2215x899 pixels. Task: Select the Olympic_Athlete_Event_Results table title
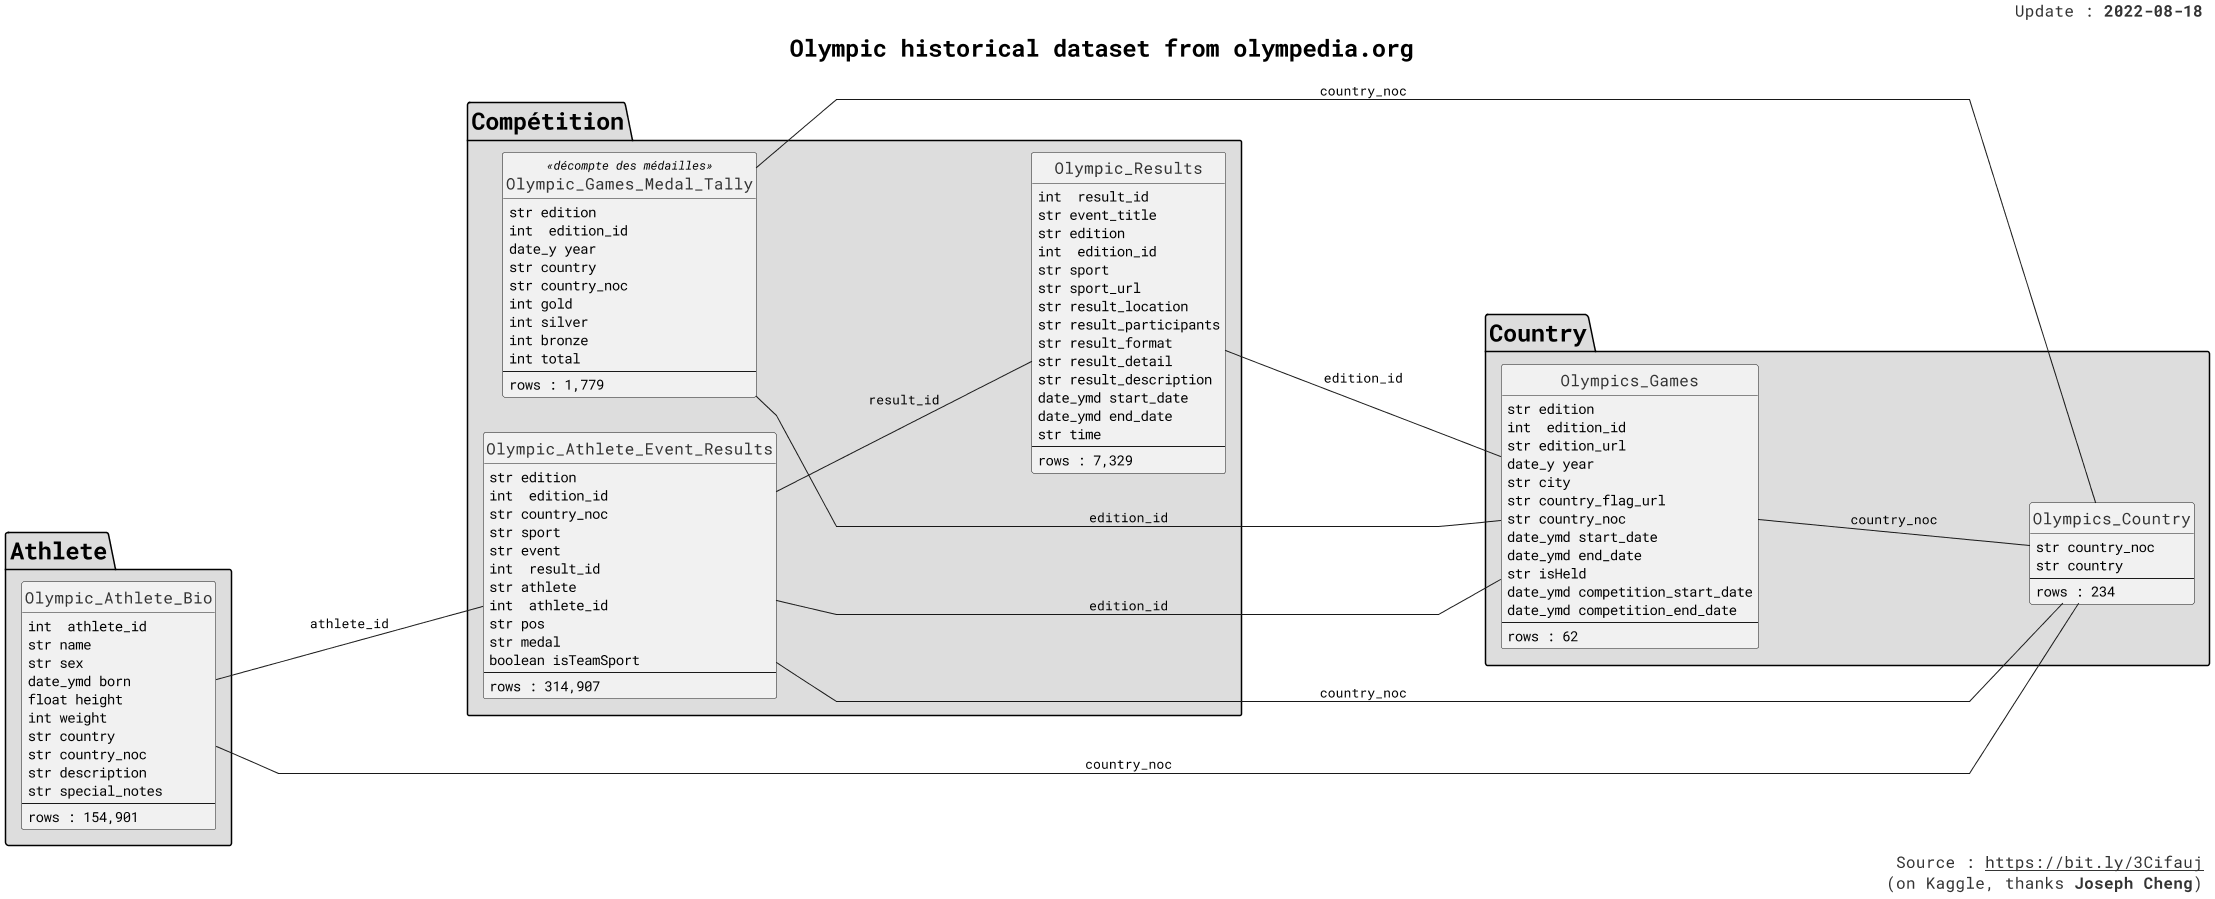629,449
